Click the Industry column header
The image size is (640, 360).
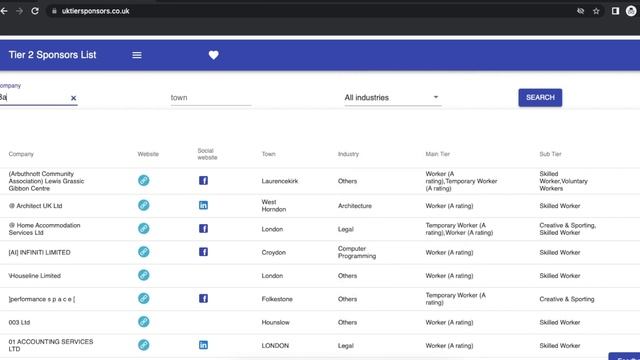pos(348,154)
